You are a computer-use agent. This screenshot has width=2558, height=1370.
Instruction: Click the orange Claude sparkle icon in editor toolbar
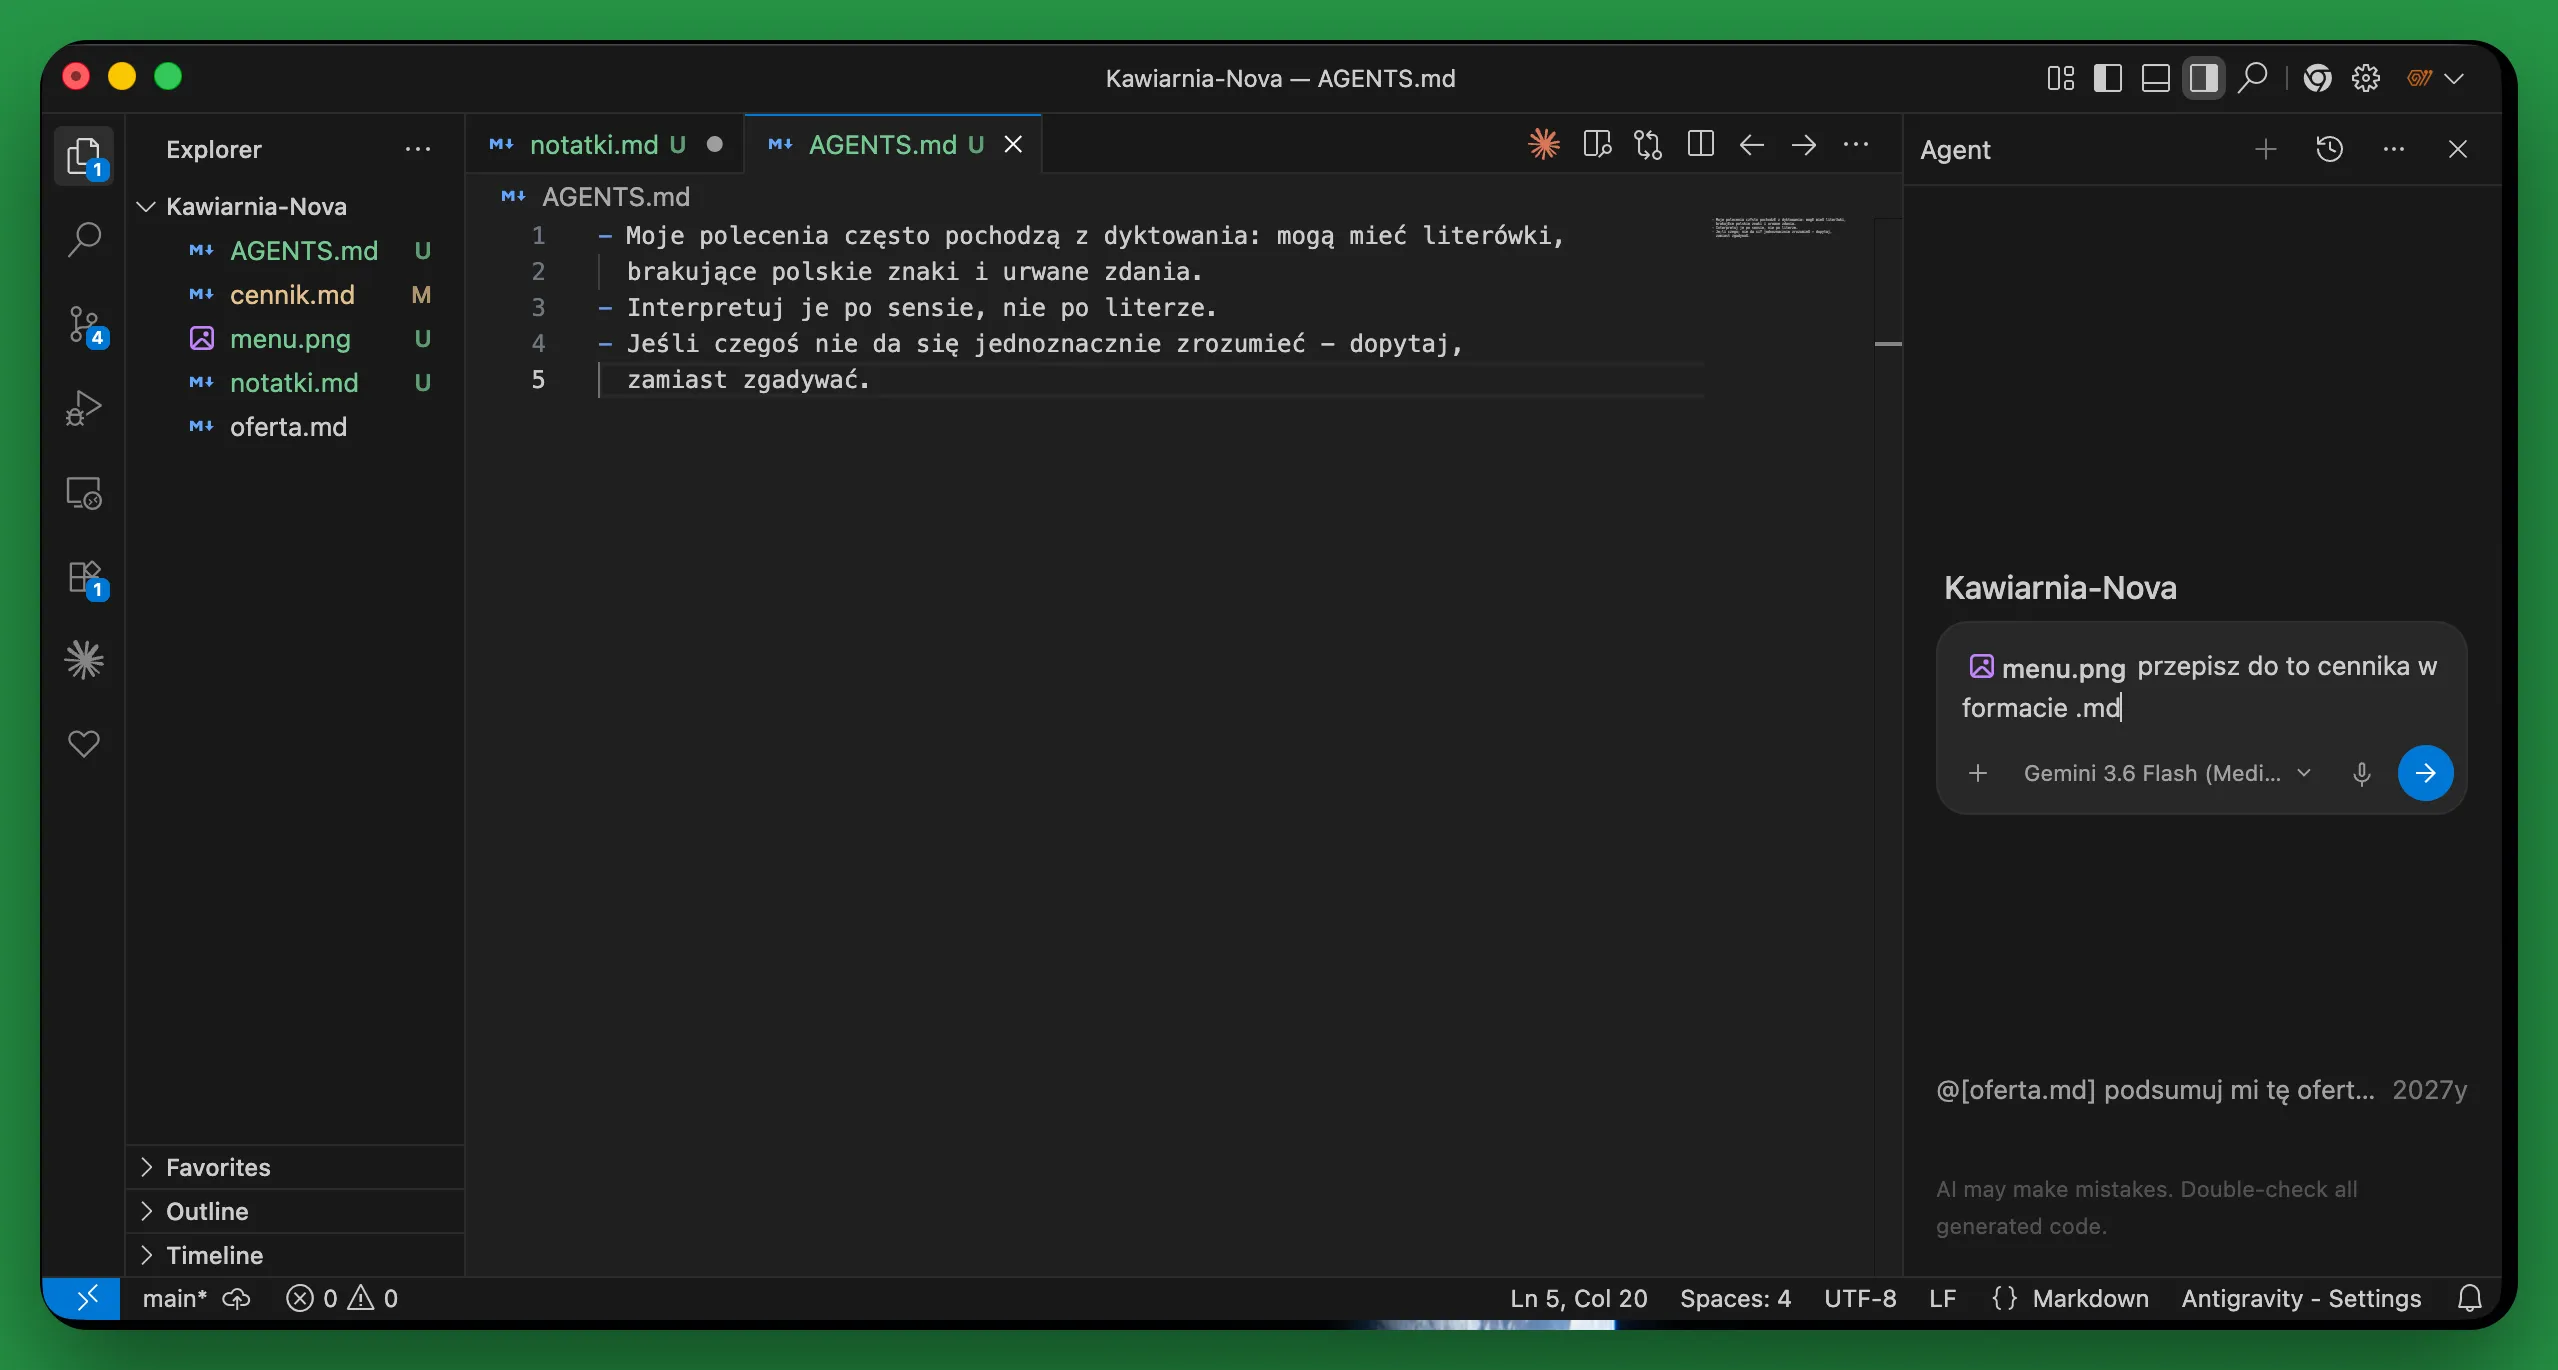[1544, 145]
